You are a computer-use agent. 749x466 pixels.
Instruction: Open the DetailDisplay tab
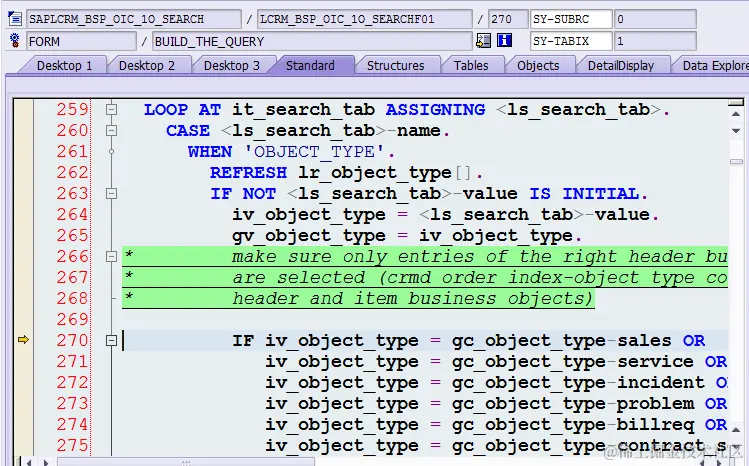(x=621, y=65)
